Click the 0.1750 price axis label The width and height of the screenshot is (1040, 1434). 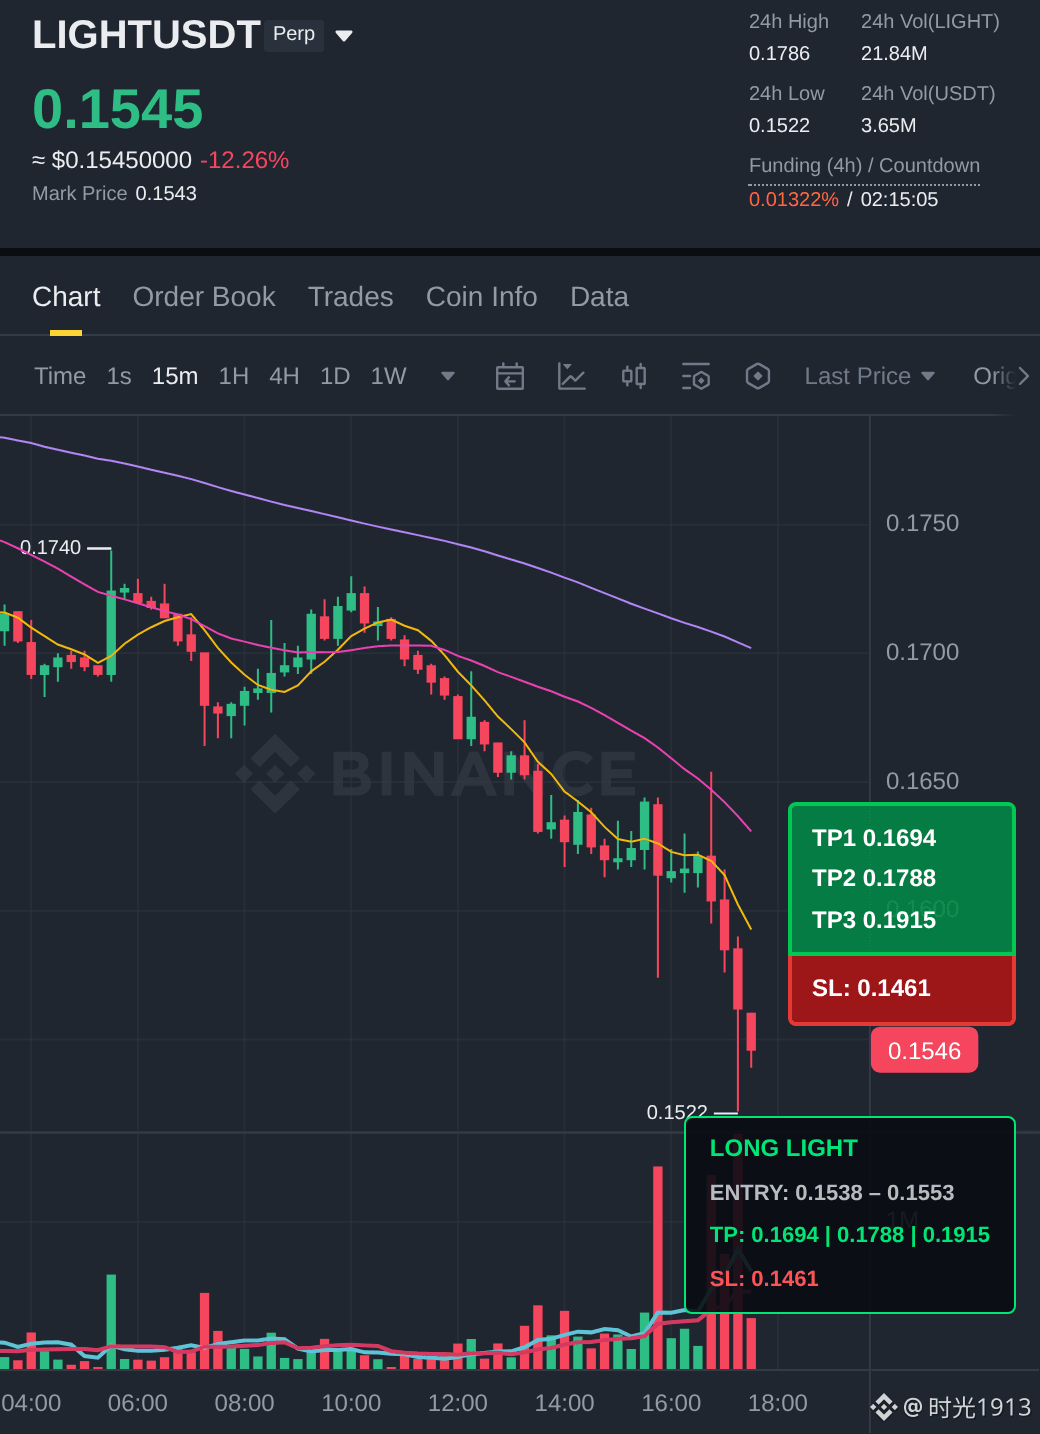922,523
